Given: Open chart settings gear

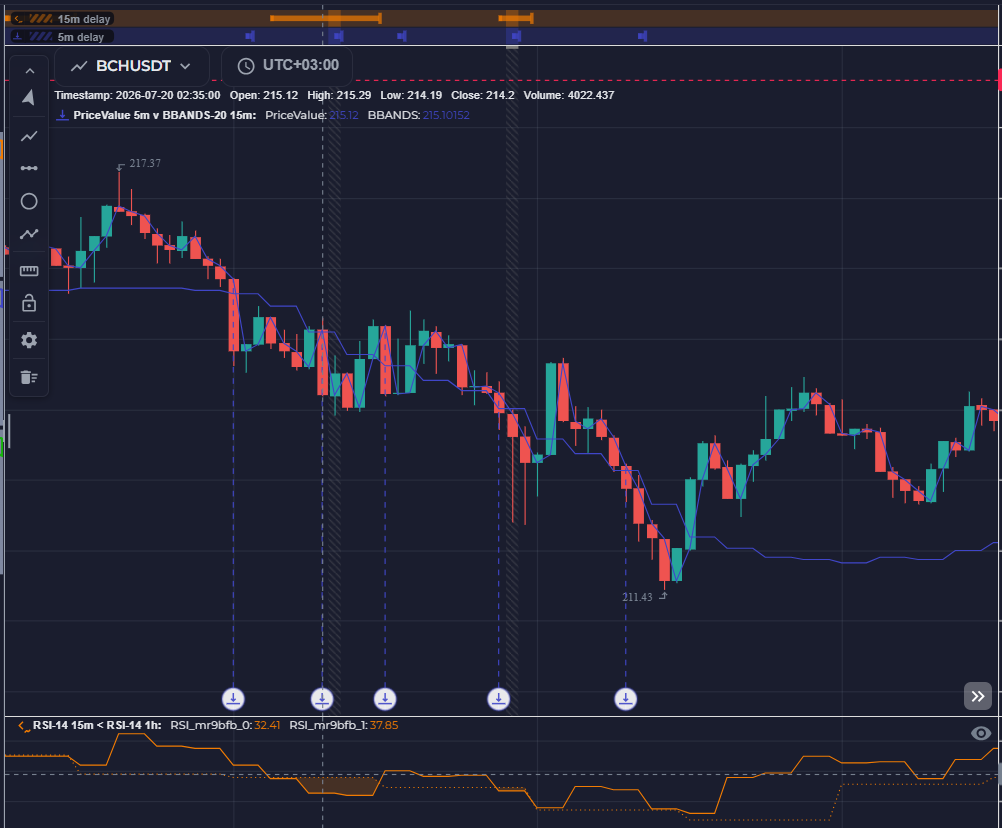Looking at the screenshot, I should 29,340.
